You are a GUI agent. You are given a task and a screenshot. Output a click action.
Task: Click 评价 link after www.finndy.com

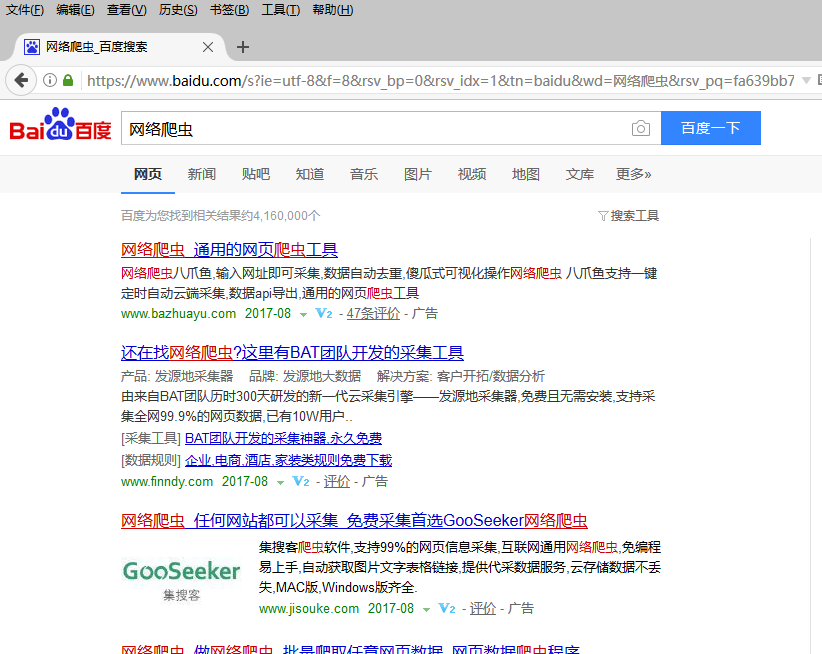pos(337,481)
